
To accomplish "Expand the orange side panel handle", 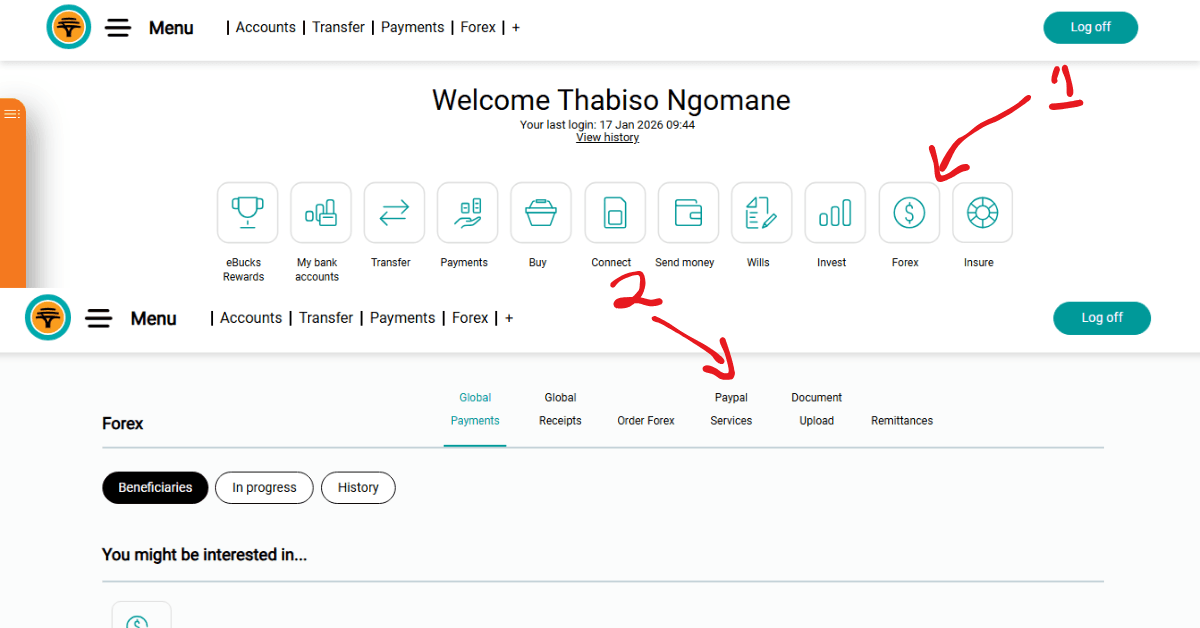I will [x=12, y=114].
